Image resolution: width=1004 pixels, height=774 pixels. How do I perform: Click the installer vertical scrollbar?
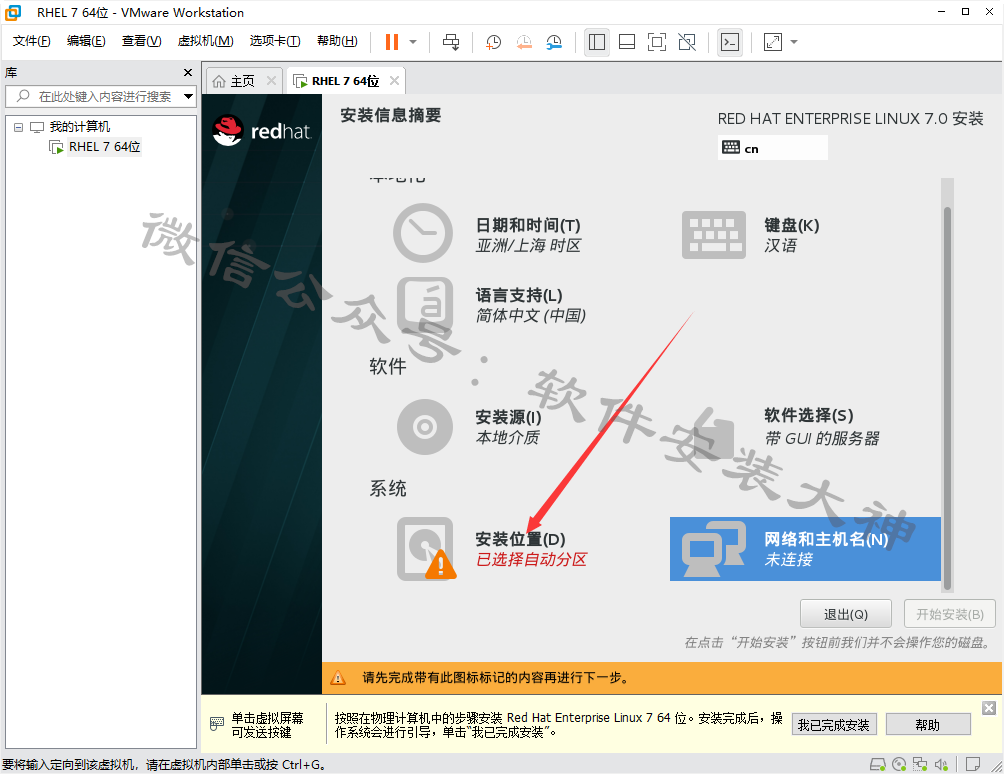pyautogui.click(x=947, y=397)
